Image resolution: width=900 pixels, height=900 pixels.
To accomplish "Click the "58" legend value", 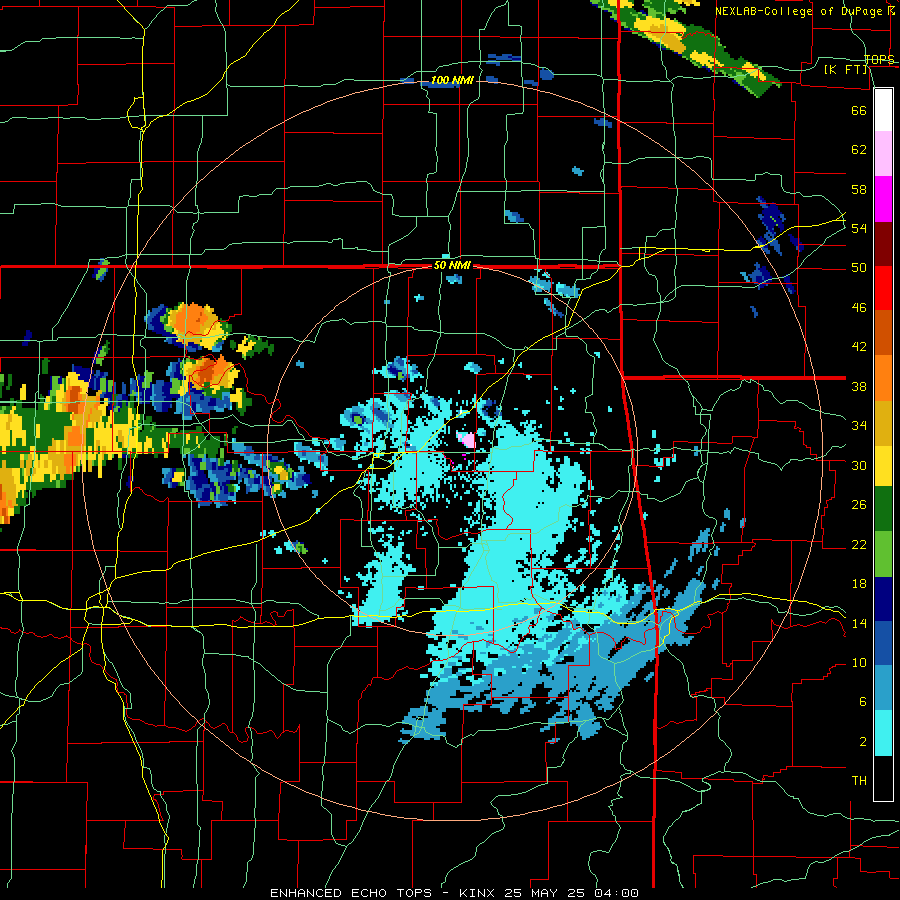I will 859,189.
